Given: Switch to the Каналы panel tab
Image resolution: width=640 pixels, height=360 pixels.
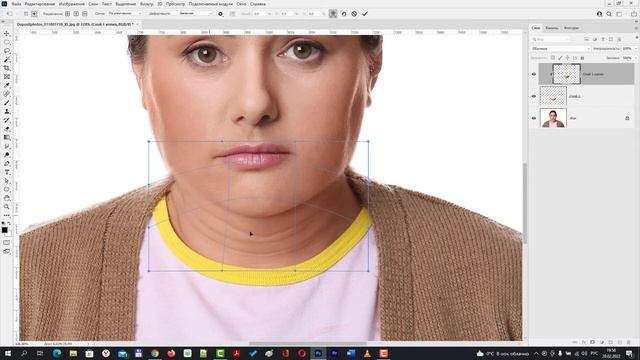Looking at the screenshot, I should click(x=551, y=28).
